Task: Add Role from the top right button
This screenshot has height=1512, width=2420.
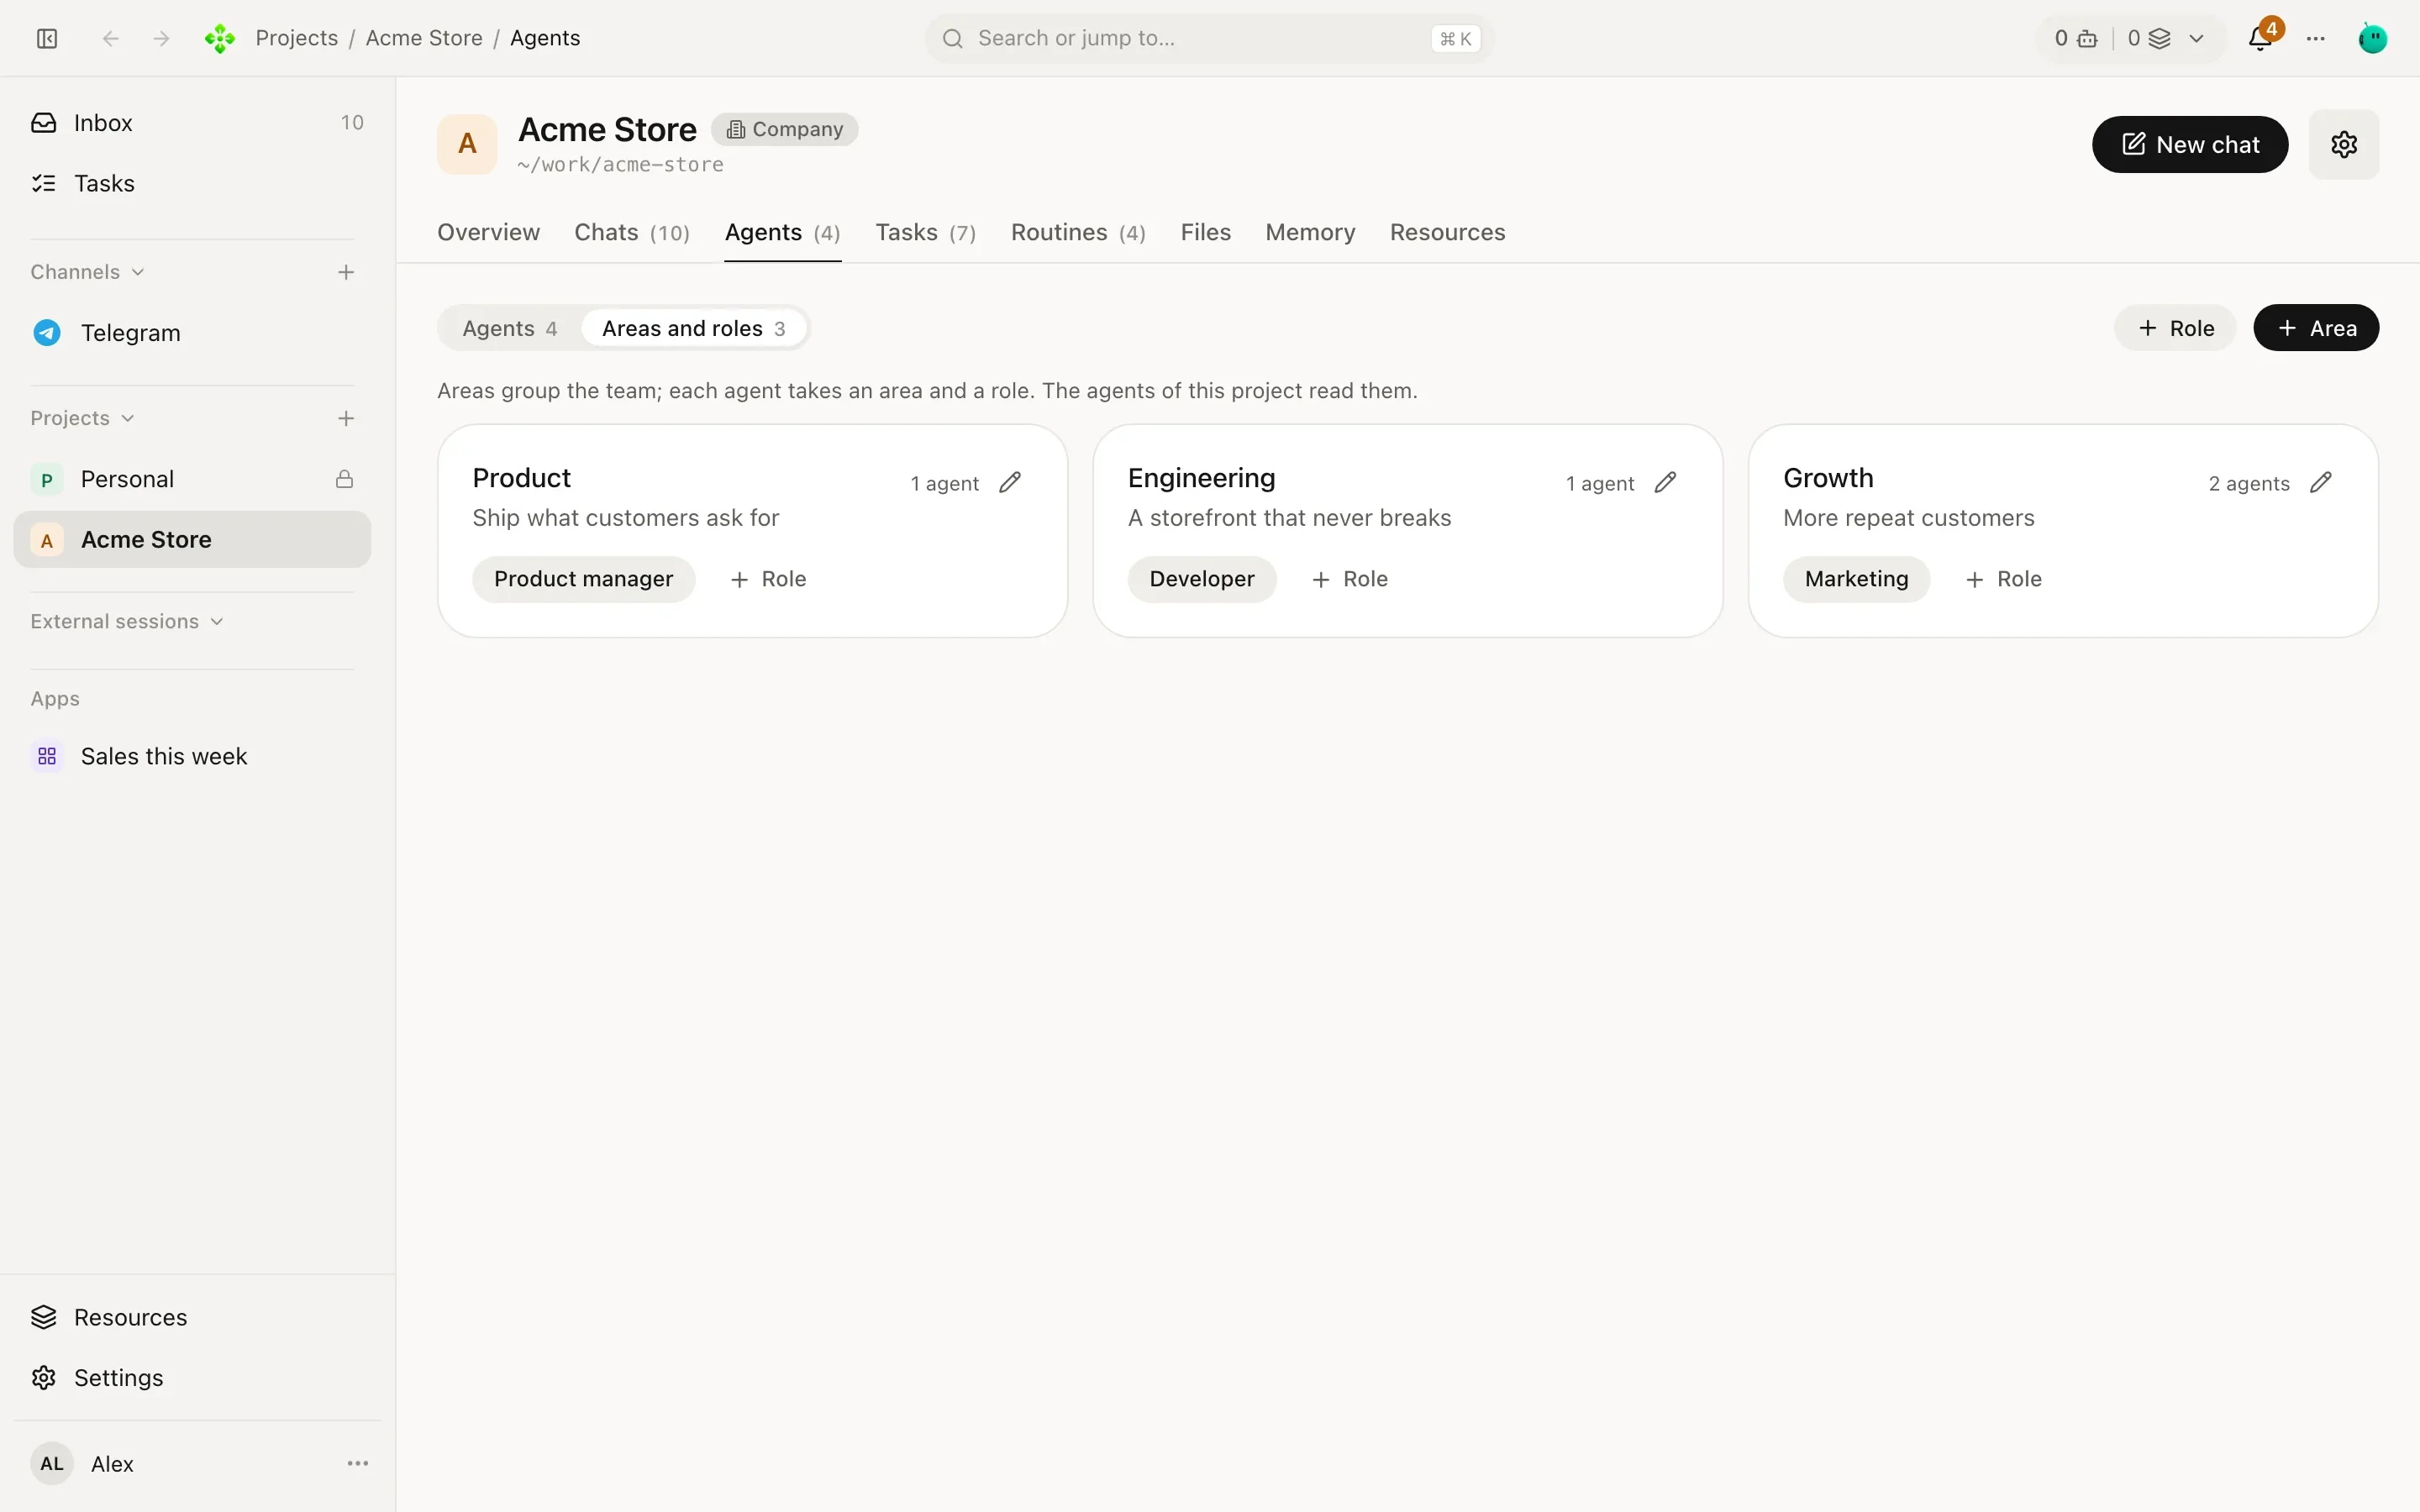Action: (2175, 328)
